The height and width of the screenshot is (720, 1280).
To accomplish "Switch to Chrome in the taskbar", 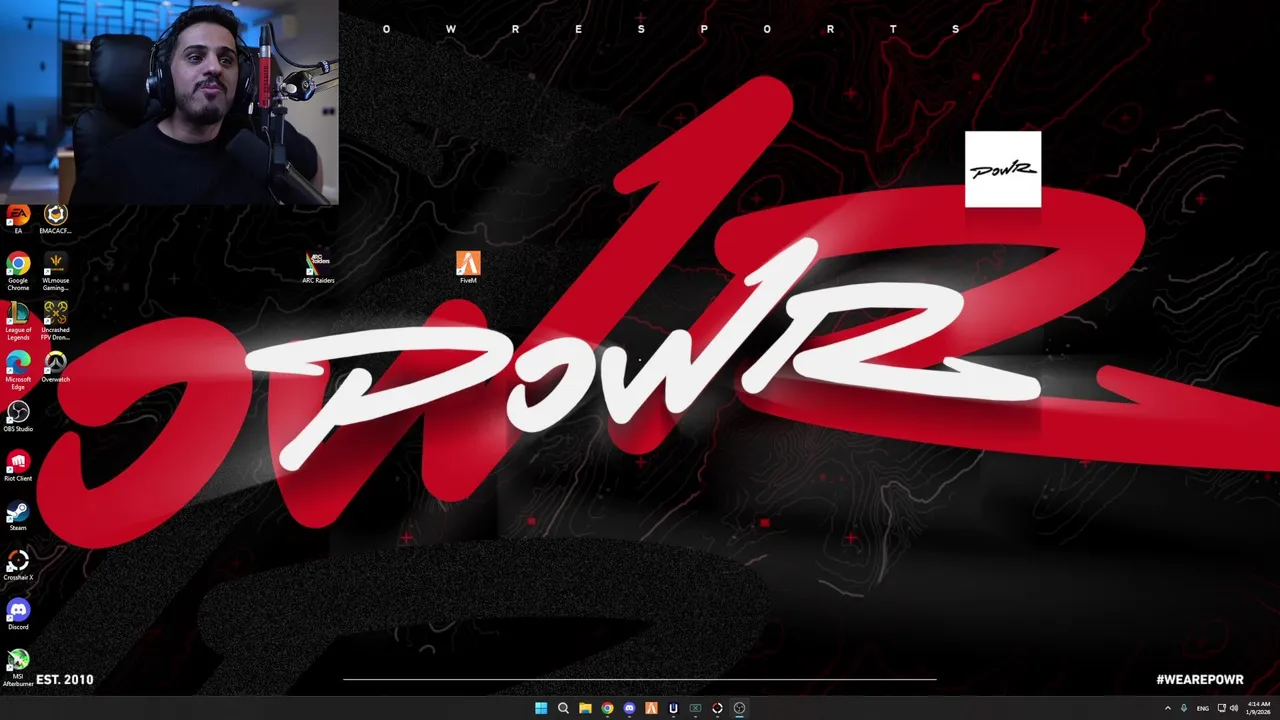I will pyautogui.click(x=607, y=708).
